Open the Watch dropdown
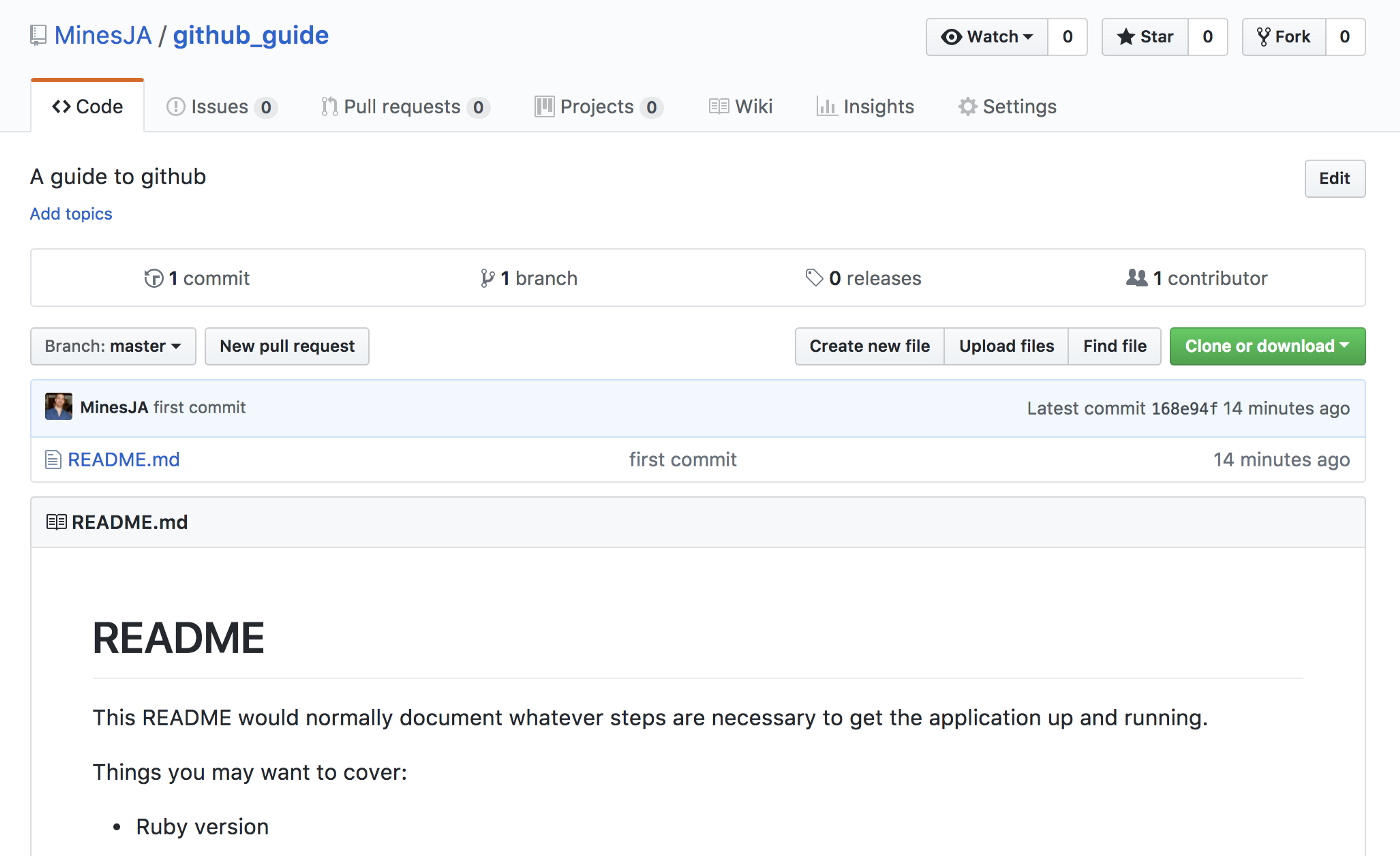The height and width of the screenshot is (856, 1400). click(x=987, y=36)
